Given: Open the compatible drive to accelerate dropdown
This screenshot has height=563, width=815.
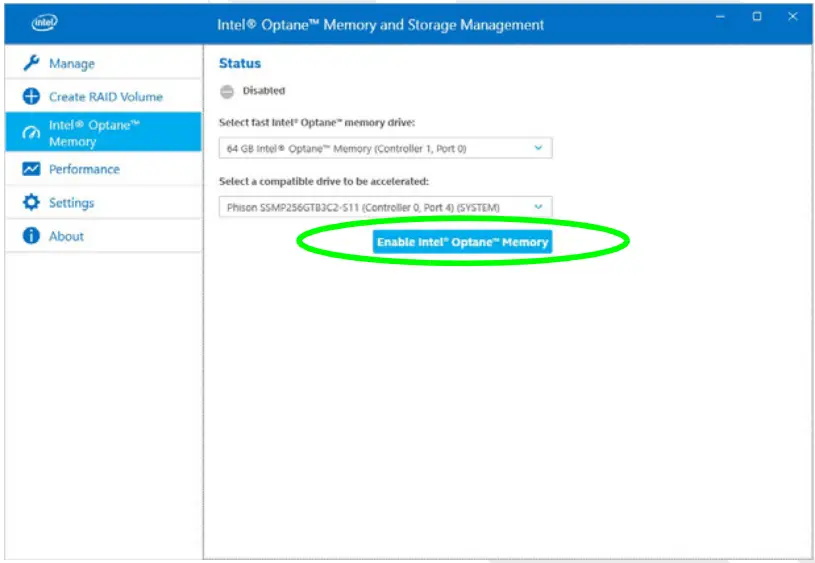Looking at the screenshot, I should 384,208.
